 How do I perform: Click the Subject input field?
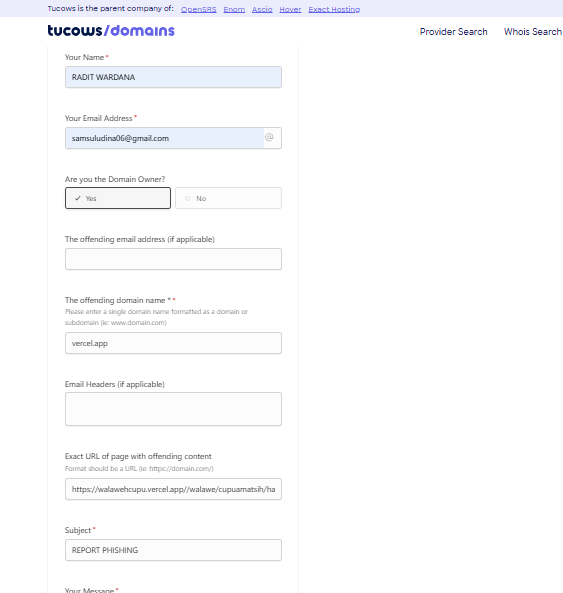(173, 550)
